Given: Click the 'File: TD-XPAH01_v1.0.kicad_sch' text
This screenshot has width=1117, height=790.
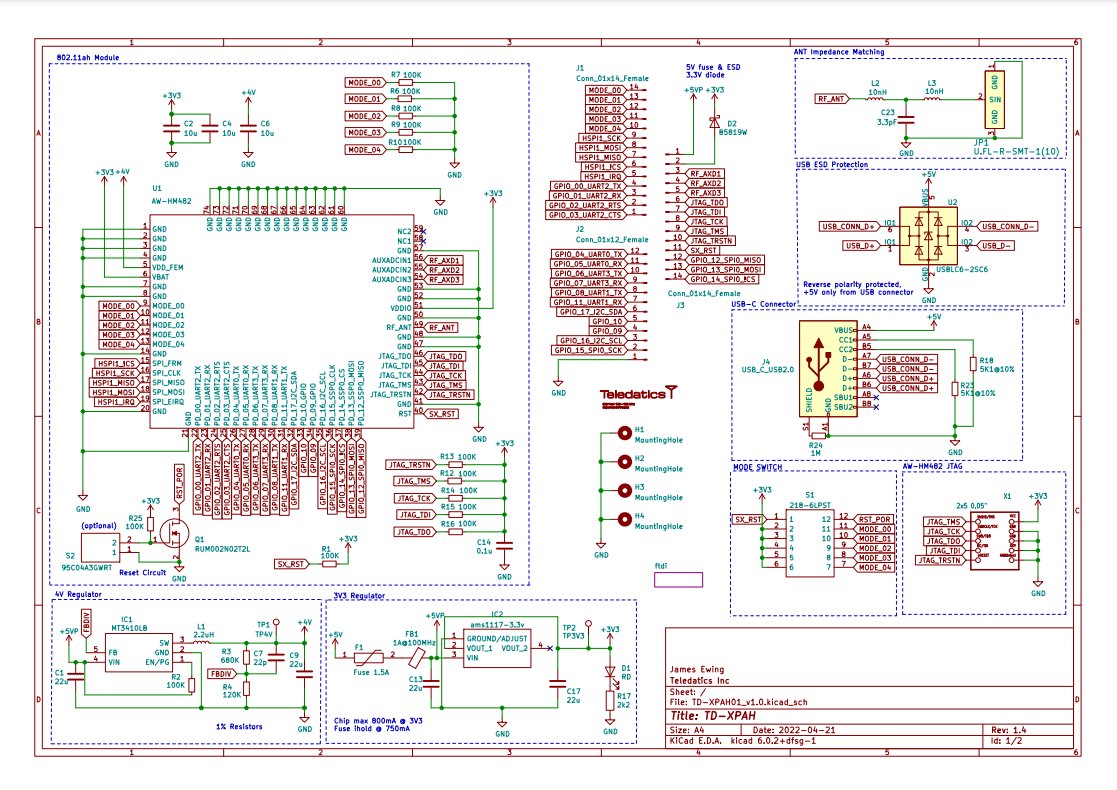Looking at the screenshot, I should (x=739, y=702).
